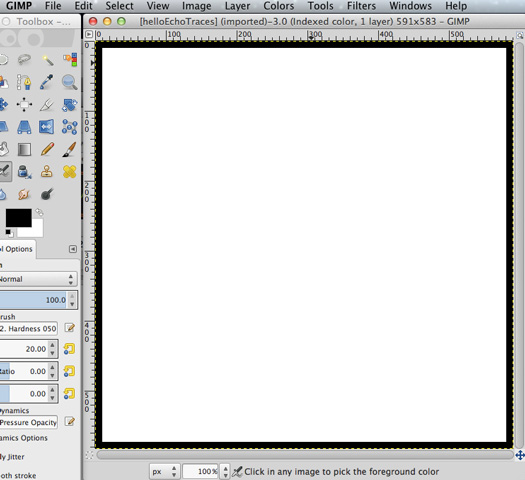
Task: Select the Fuzzy Select magic wand tool
Action: coord(47,60)
